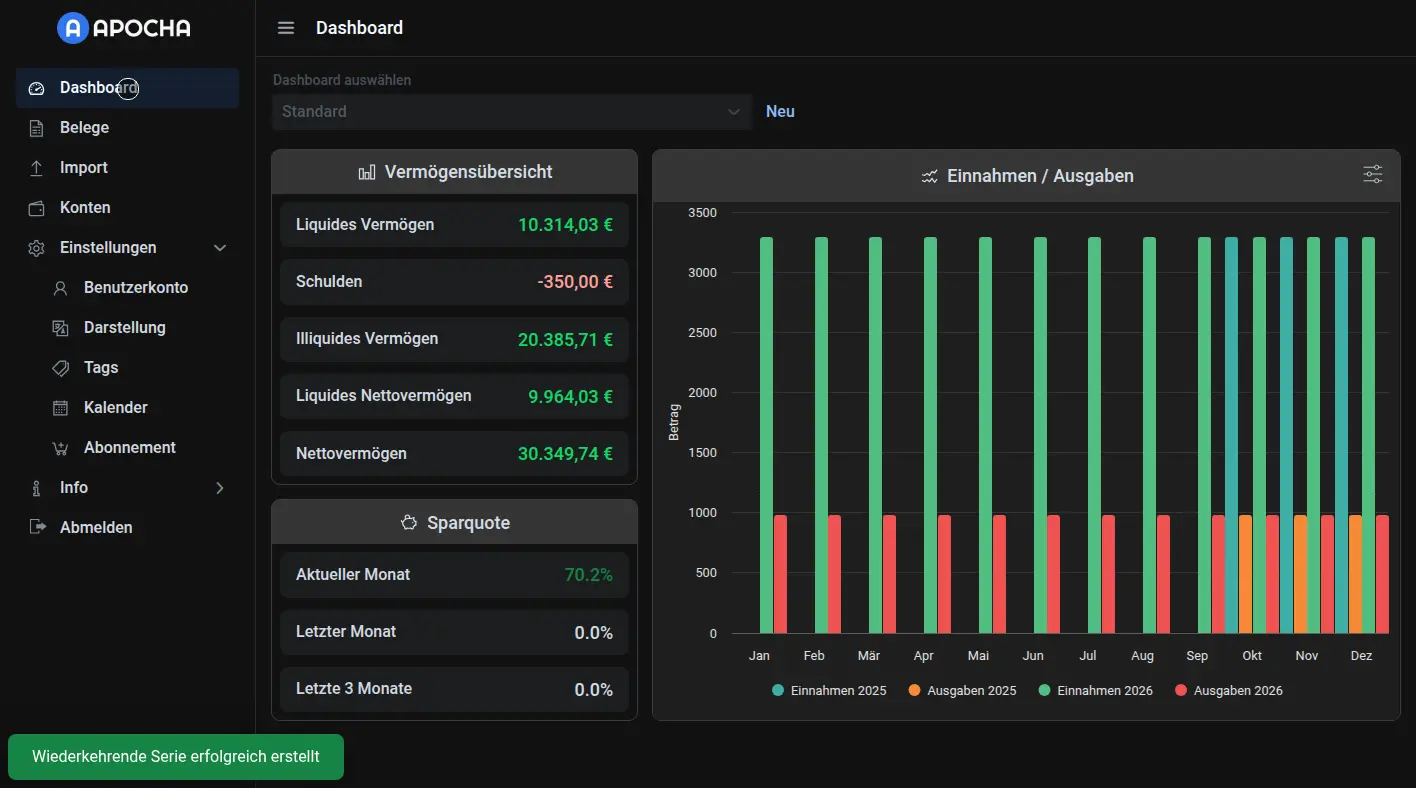Toggle Einnahmen 2026 green legend swatch
The width and height of the screenshot is (1416, 788).
1045,691
